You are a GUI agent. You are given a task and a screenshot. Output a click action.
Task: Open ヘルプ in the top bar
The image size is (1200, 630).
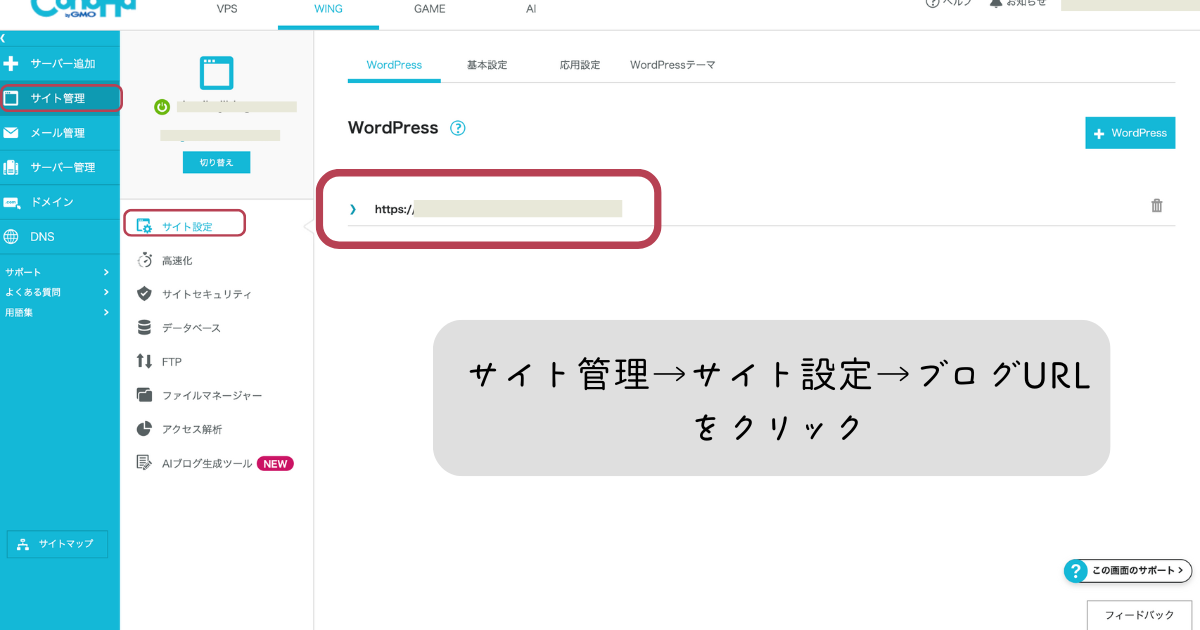point(950,3)
